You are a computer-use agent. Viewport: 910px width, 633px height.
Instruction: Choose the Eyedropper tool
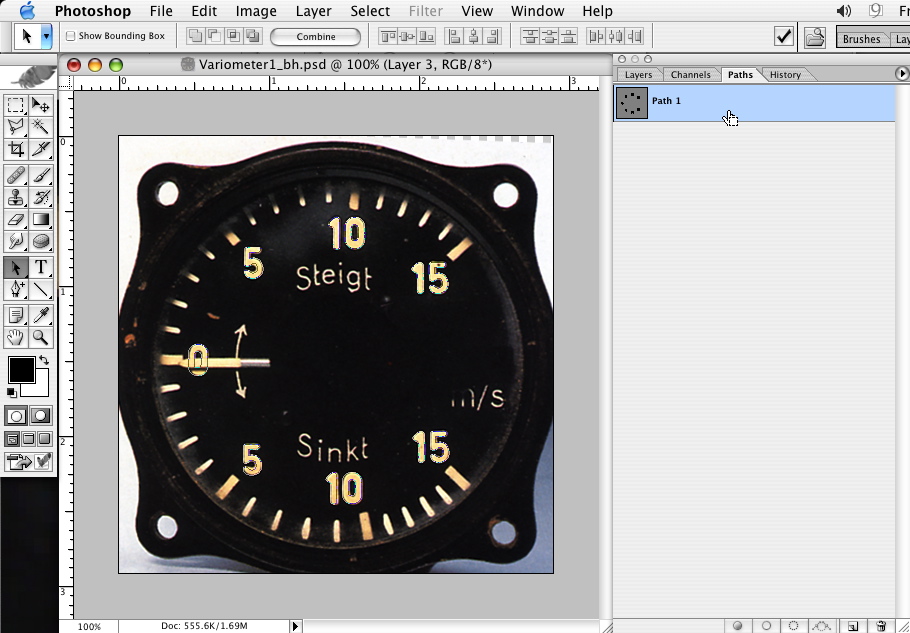pyautogui.click(x=41, y=315)
